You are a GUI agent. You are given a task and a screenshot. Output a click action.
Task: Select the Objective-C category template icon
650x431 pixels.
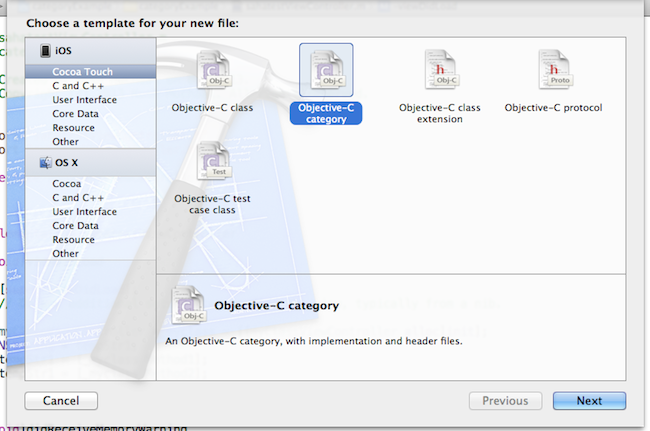tap(326, 70)
